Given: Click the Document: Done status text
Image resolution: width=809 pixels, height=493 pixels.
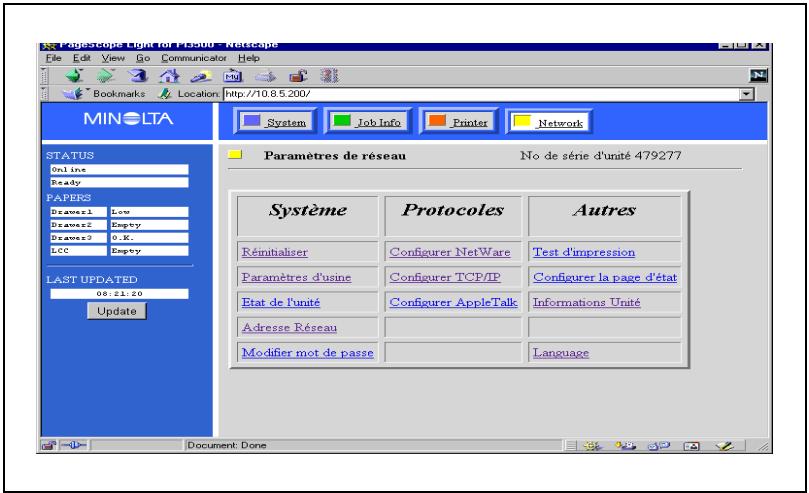Looking at the screenshot, I should [227, 445].
